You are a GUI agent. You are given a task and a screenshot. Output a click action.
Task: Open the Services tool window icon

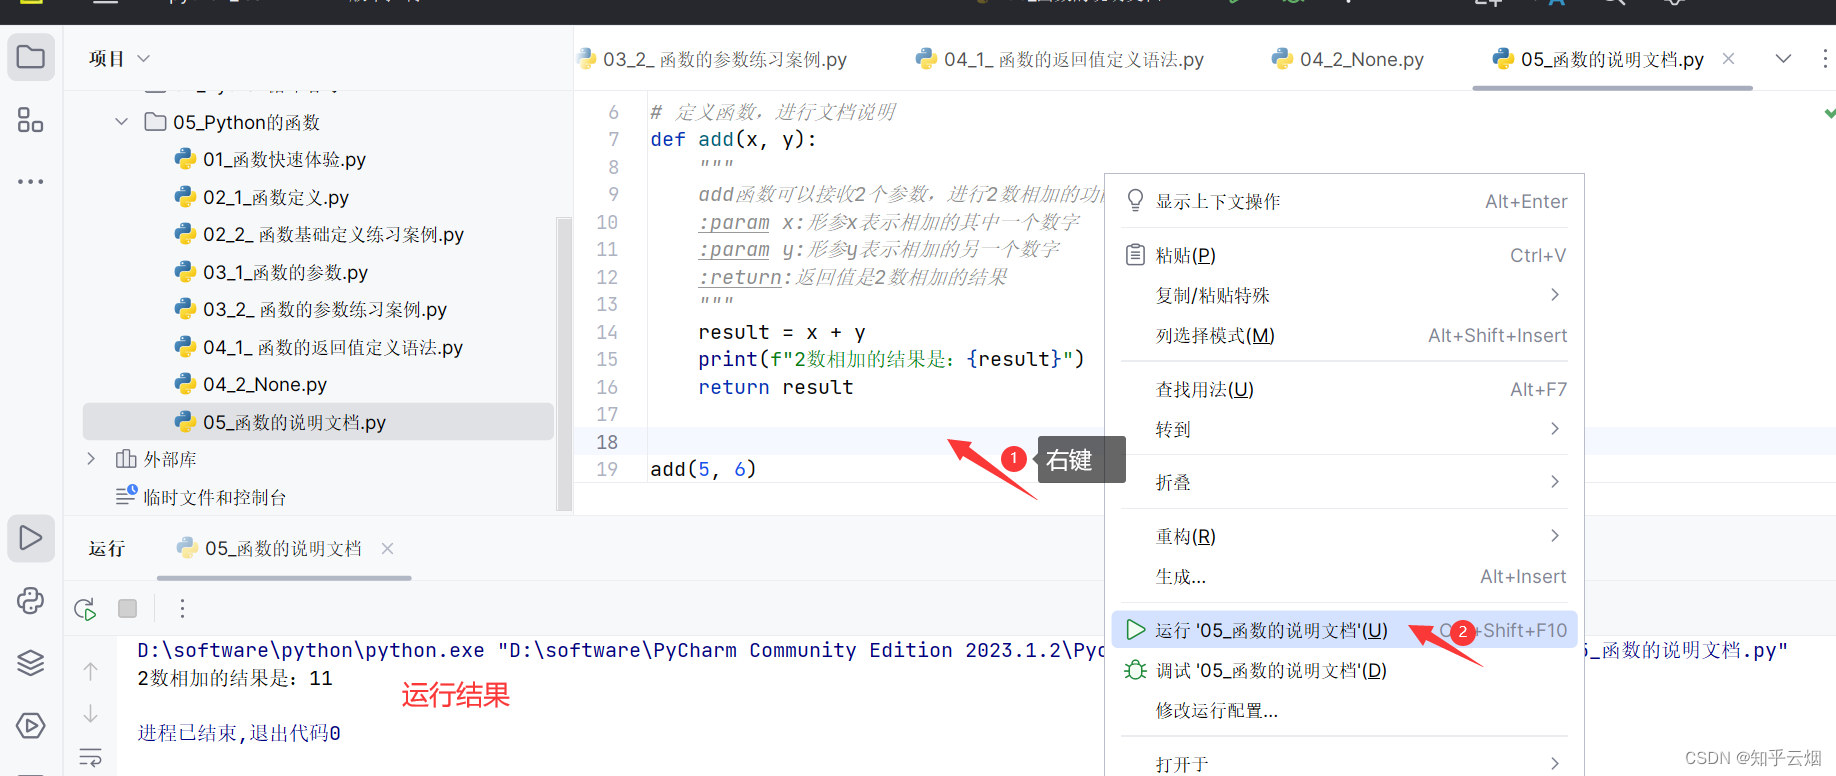[x=31, y=725]
